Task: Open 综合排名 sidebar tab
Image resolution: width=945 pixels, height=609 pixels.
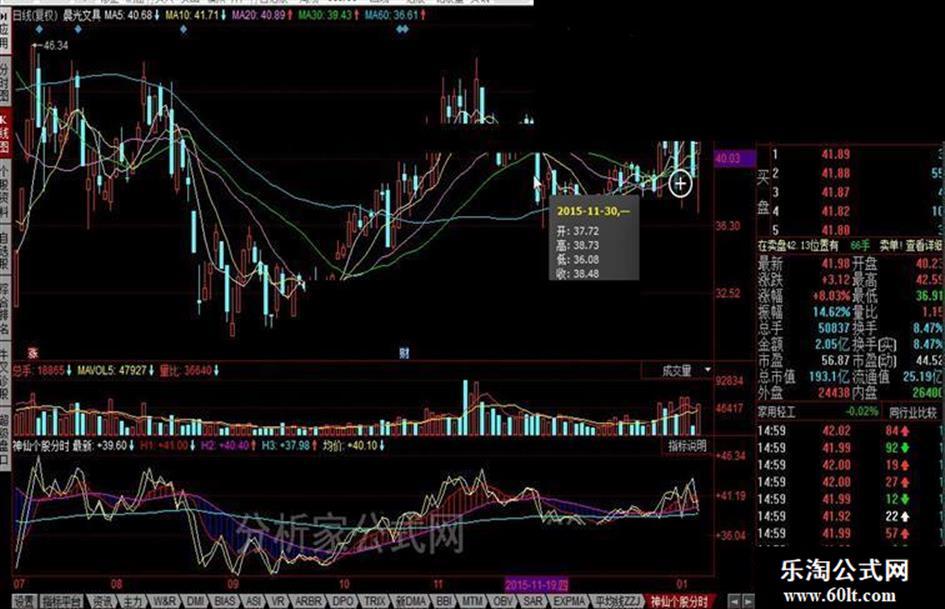Action: click(4, 309)
